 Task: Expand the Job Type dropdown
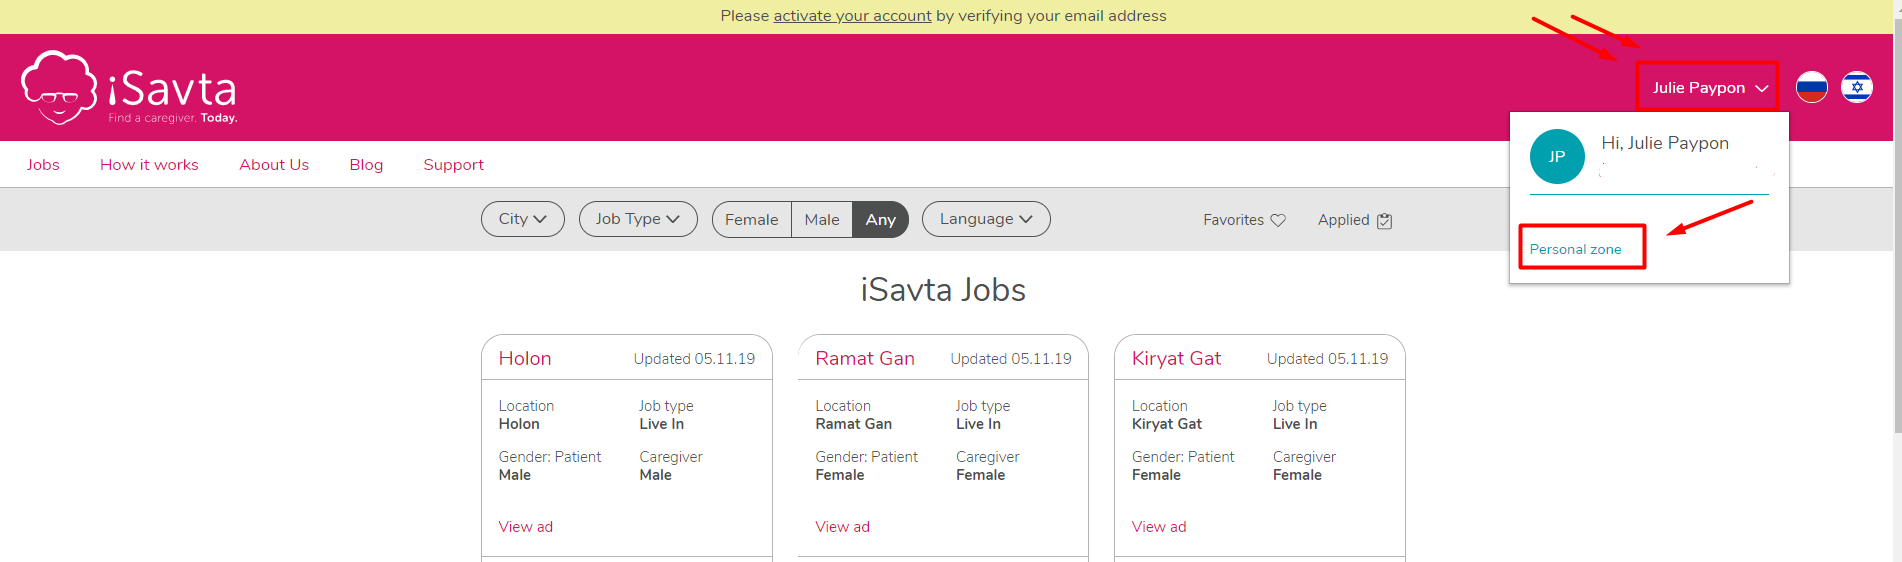[x=638, y=219]
